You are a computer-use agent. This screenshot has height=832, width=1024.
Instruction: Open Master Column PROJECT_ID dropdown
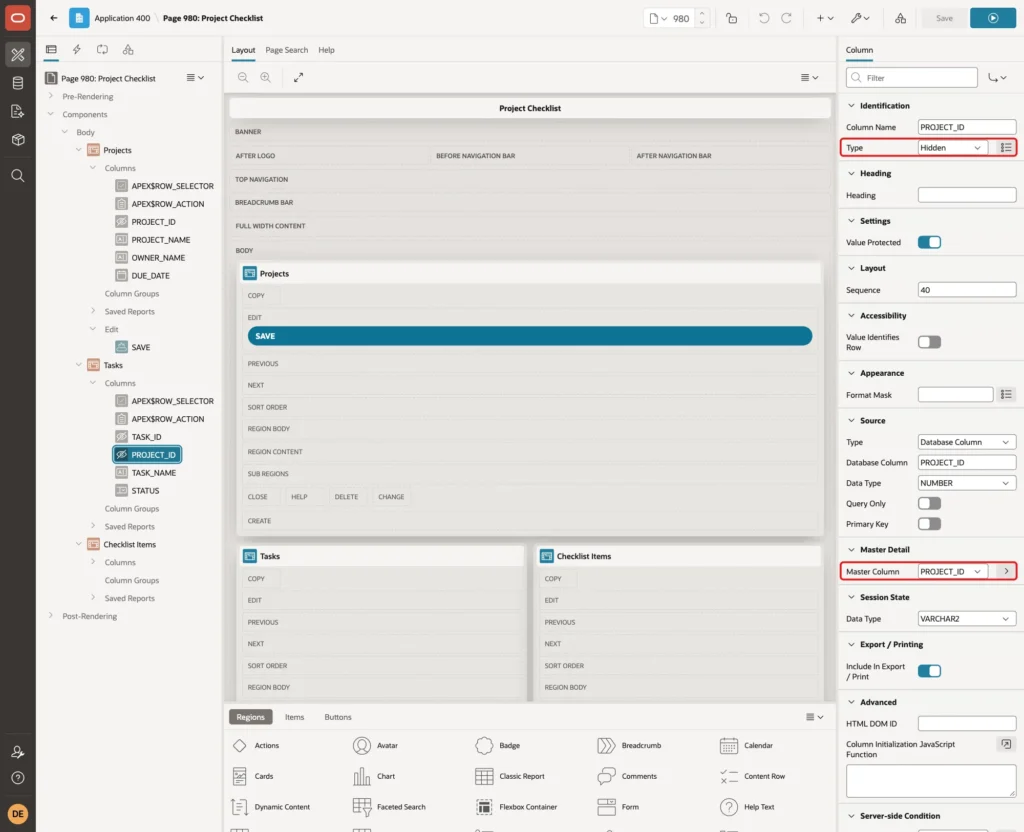click(x=952, y=571)
